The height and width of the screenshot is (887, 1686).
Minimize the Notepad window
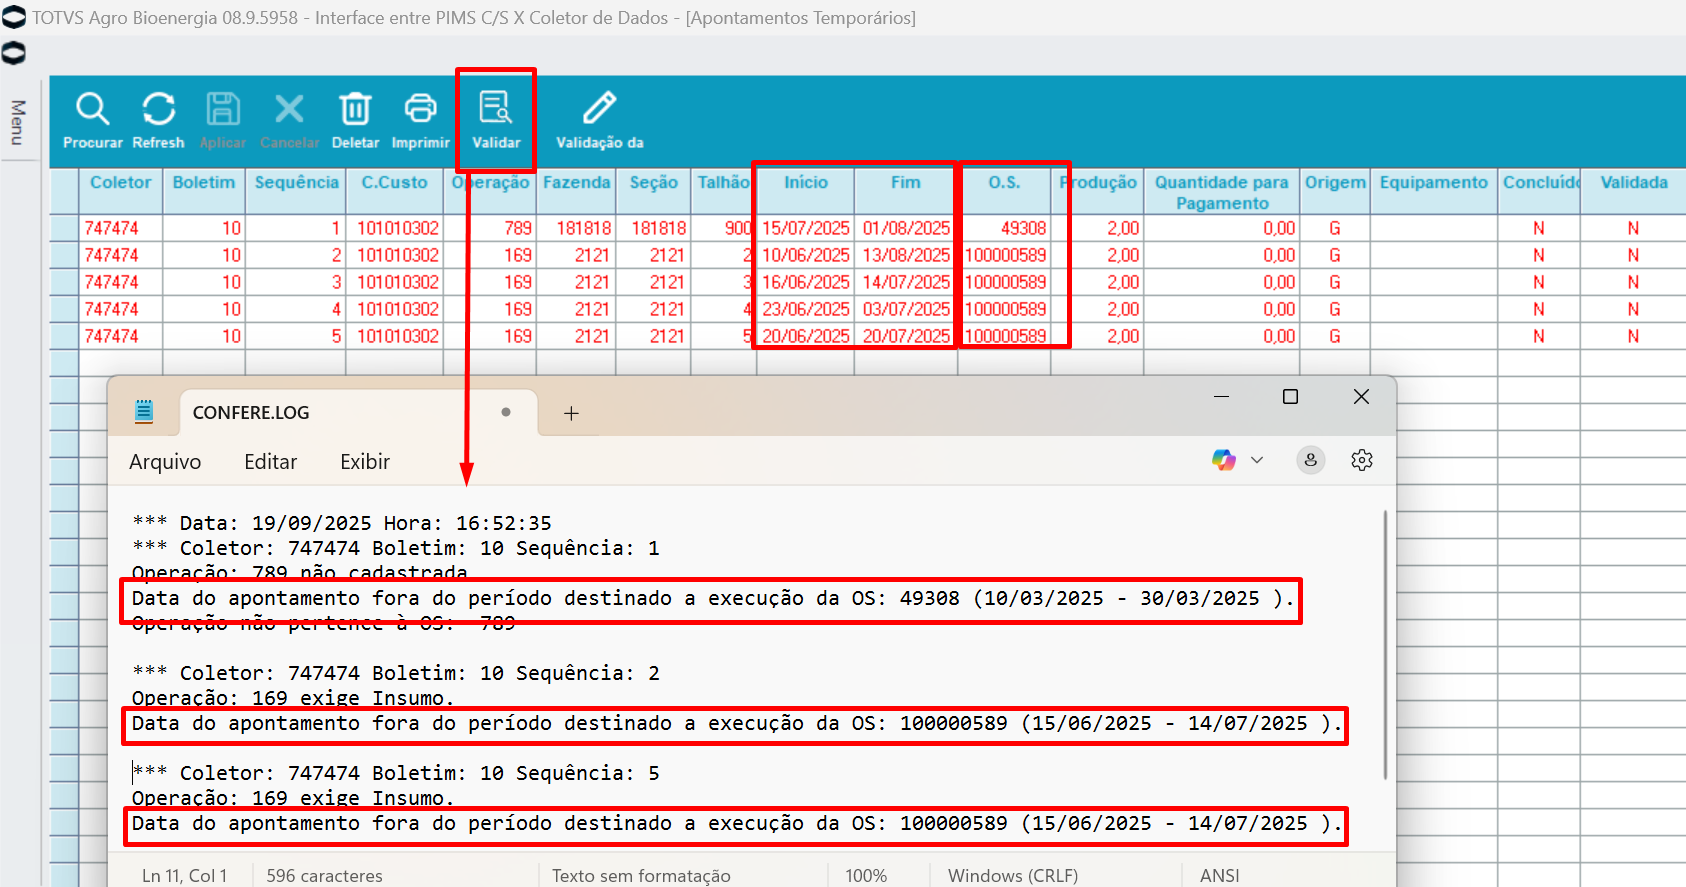[1221, 397]
